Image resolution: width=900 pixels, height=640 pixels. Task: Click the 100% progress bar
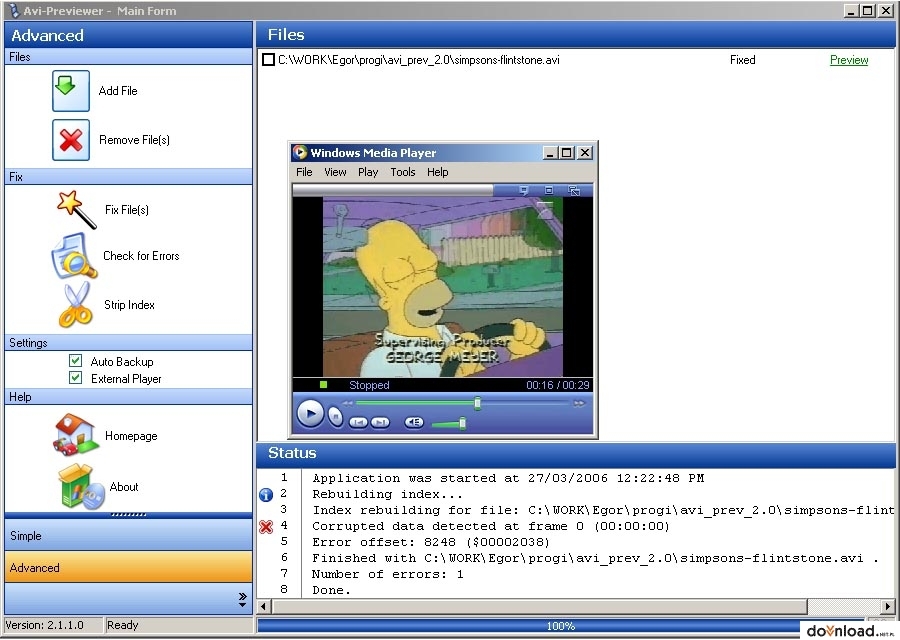560,626
